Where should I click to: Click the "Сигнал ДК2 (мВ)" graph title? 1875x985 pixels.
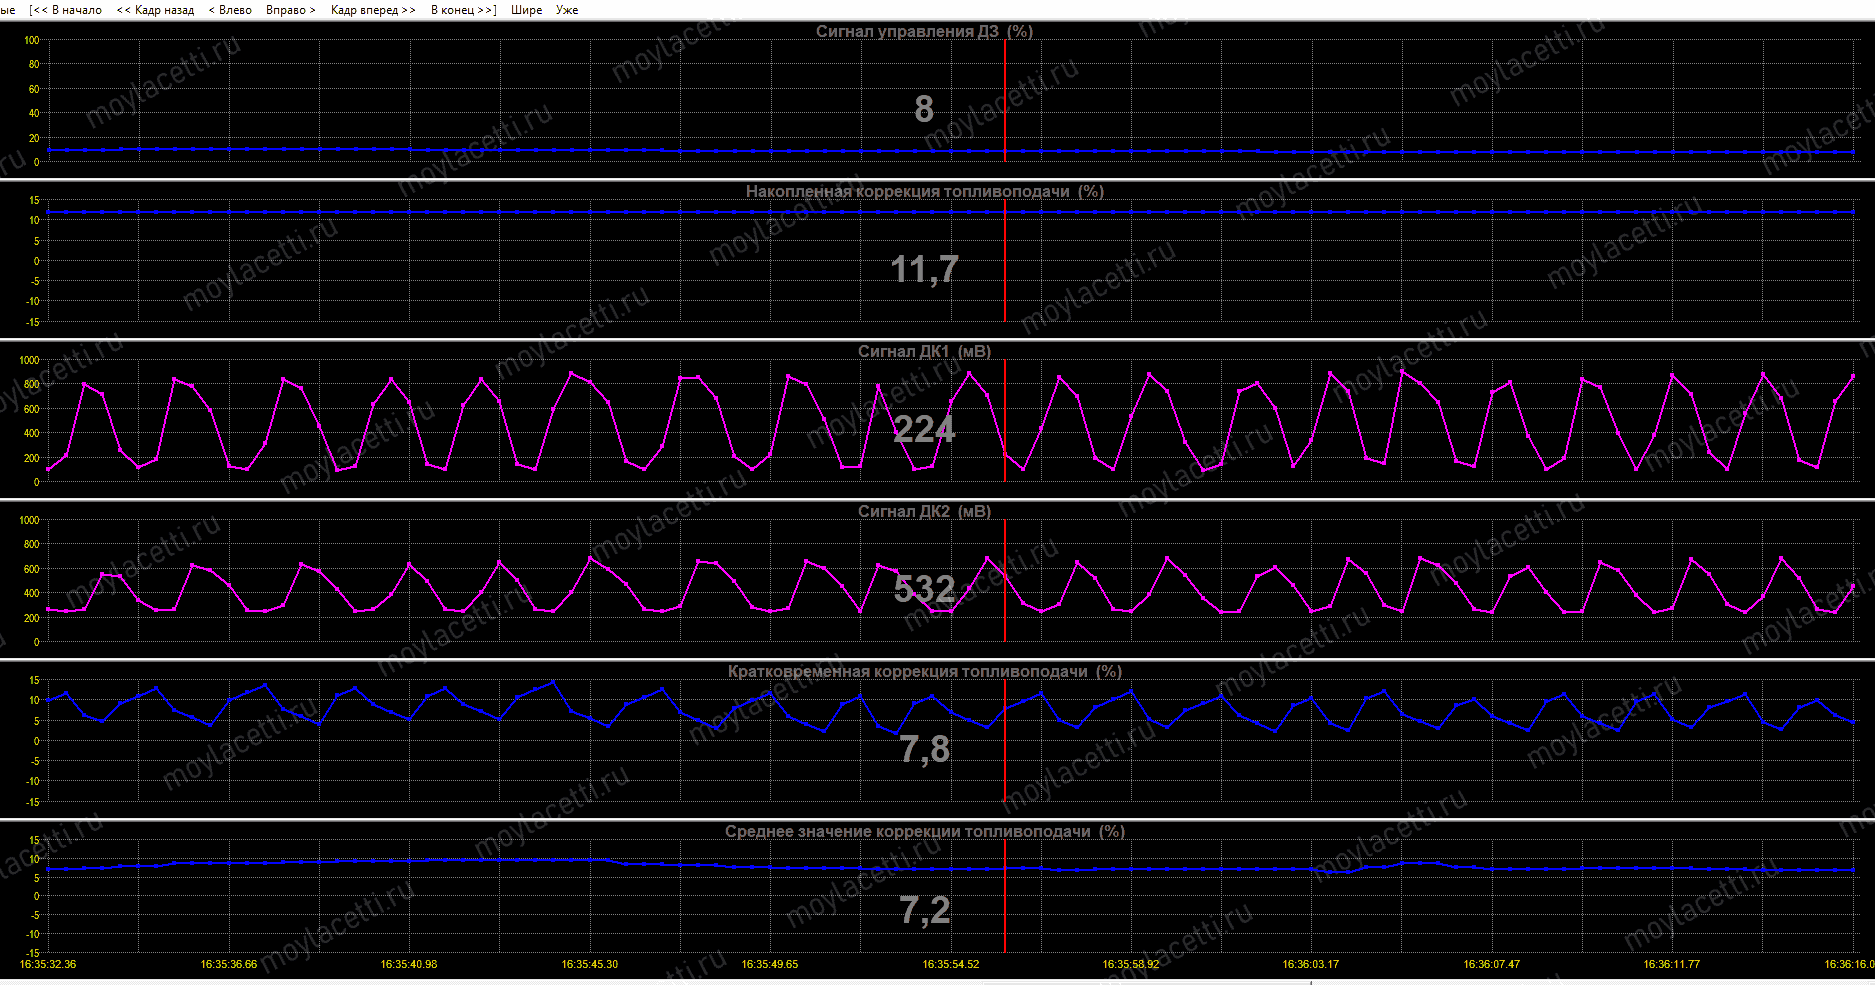924,511
